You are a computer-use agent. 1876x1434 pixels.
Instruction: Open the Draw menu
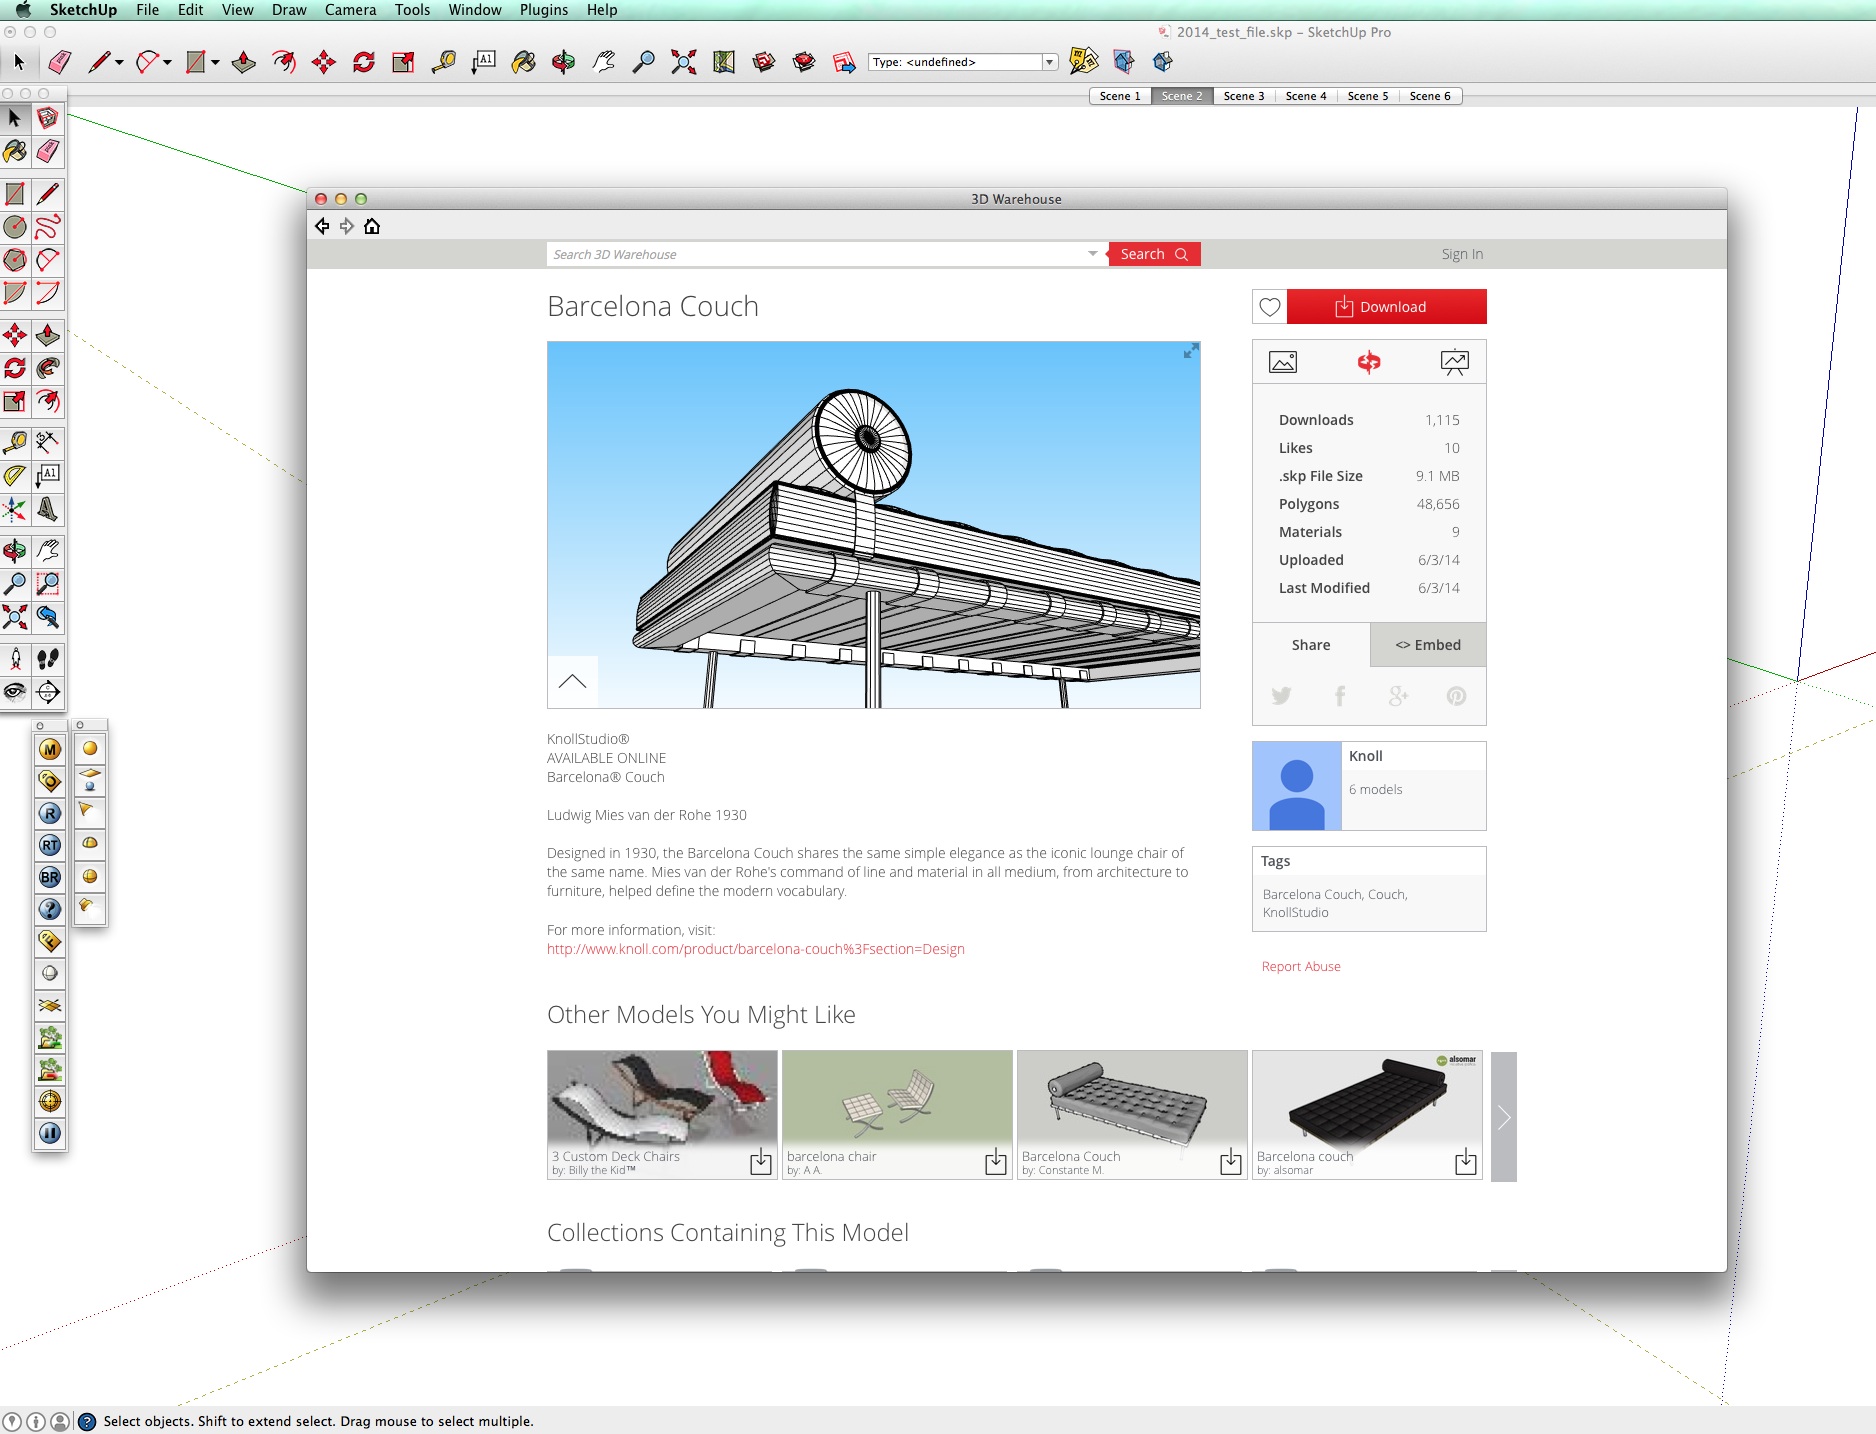click(x=289, y=10)
